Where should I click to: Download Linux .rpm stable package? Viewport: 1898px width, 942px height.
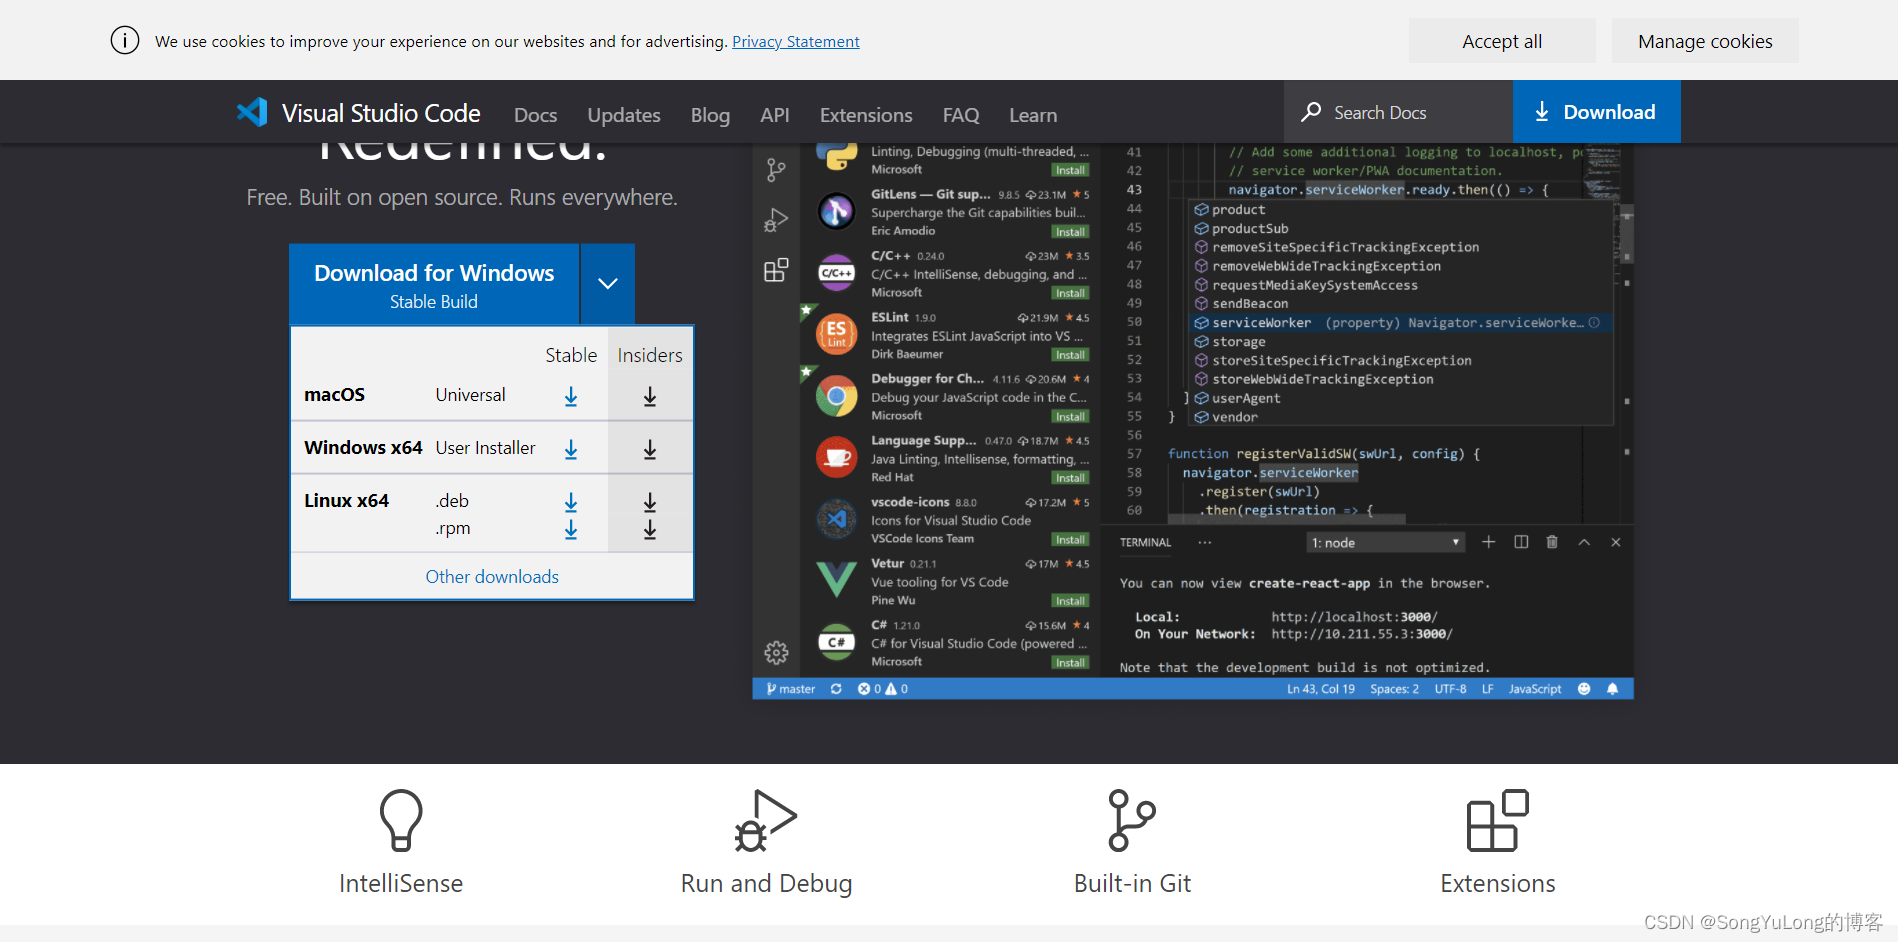(x=571, y=529)
